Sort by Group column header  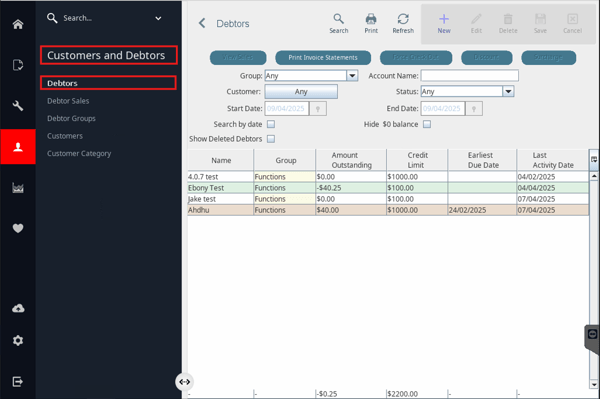(x=285, y=160)
